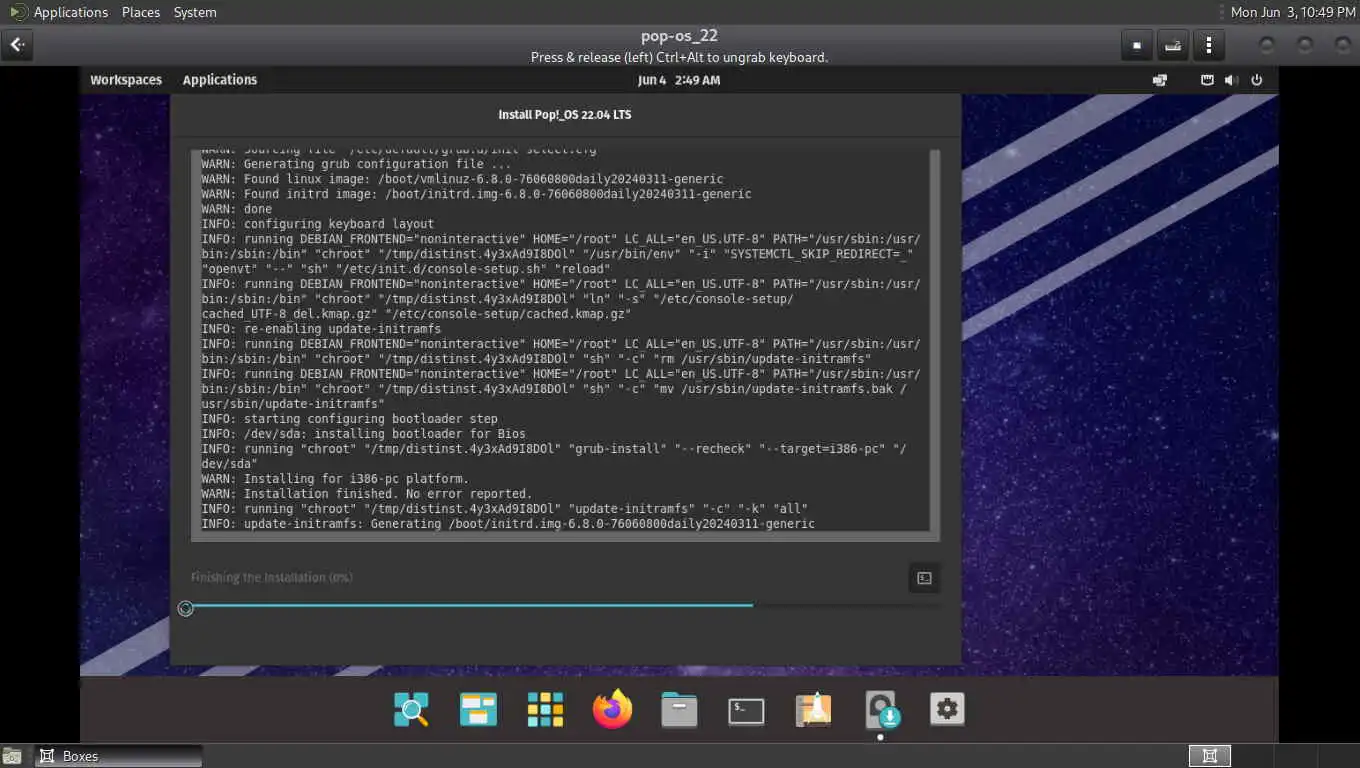1360x768 pixels.
Task: Click '/dev/sda: installing bootloader for Bios' log line
Action: 363,434
